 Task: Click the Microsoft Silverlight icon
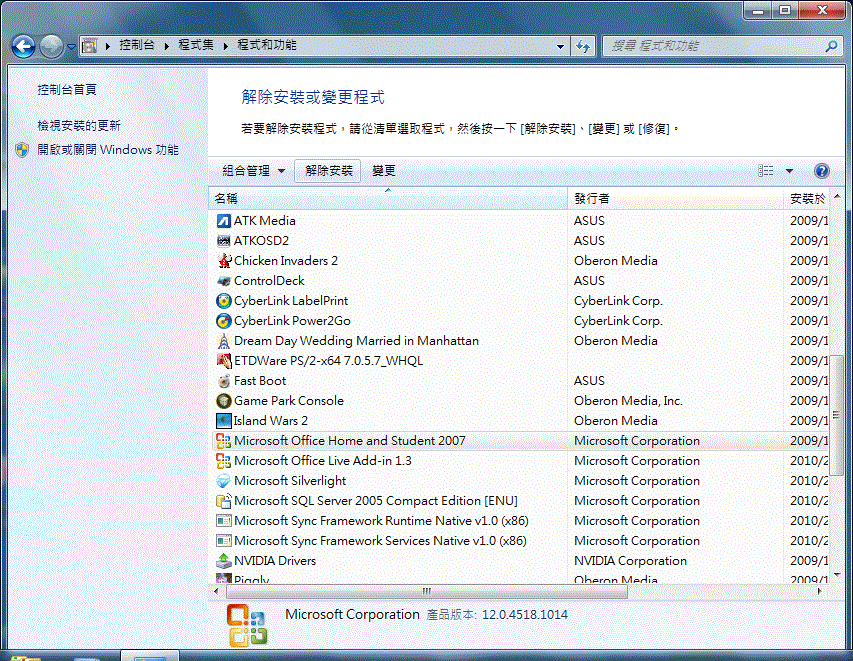pyautogui.click(x=224, y=481)
